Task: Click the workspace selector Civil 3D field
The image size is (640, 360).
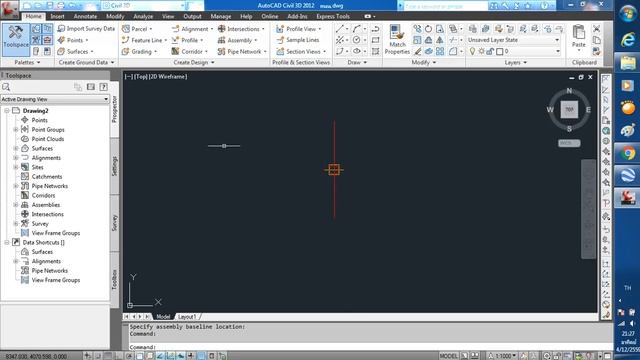Action: pos(143,6)
